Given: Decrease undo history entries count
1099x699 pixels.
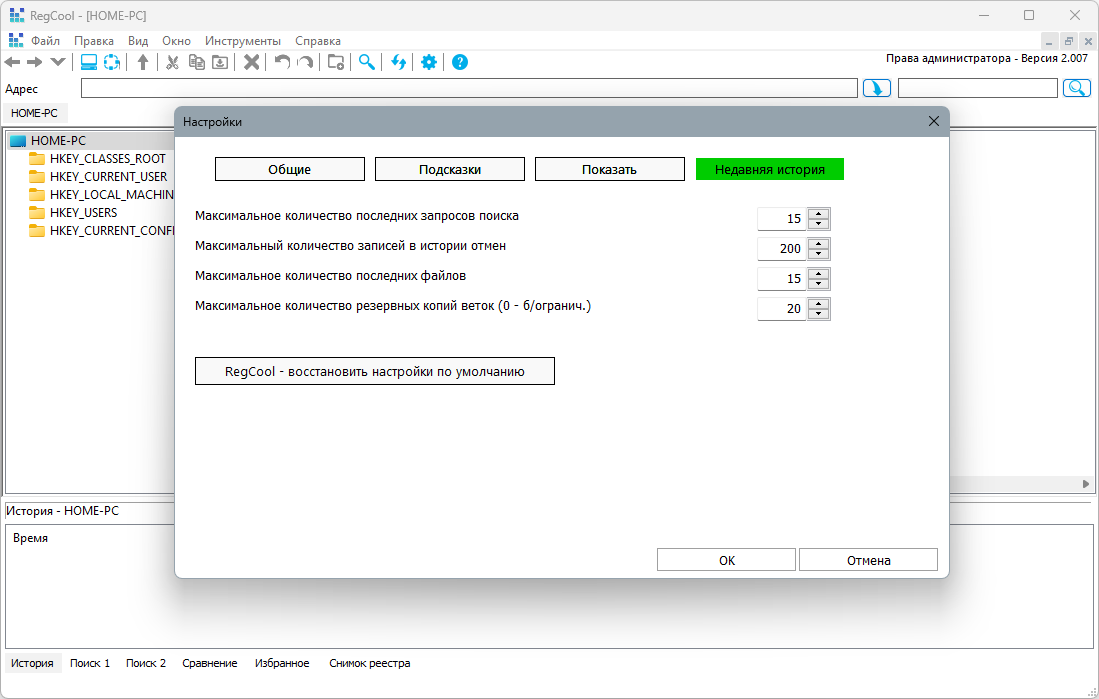Looking at the screenshot, I should click(x=819, y=254).
